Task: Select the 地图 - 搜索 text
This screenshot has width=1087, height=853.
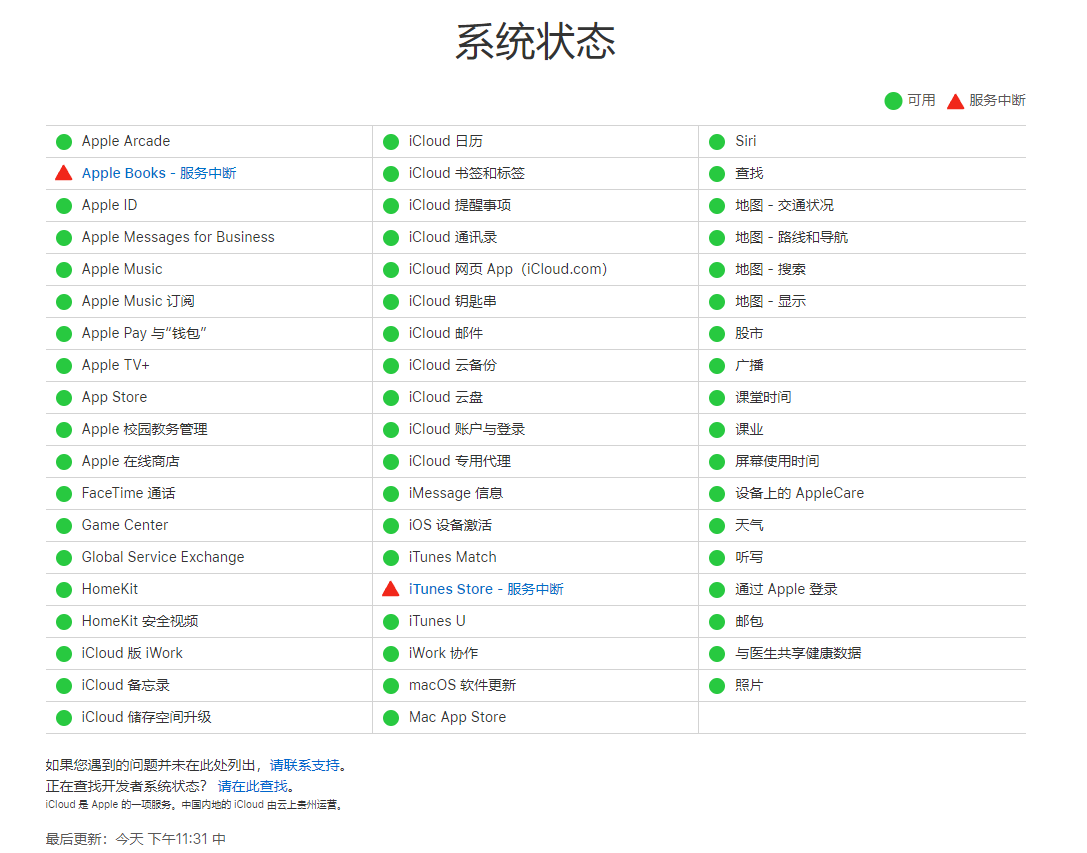Action: pos(770,269)
